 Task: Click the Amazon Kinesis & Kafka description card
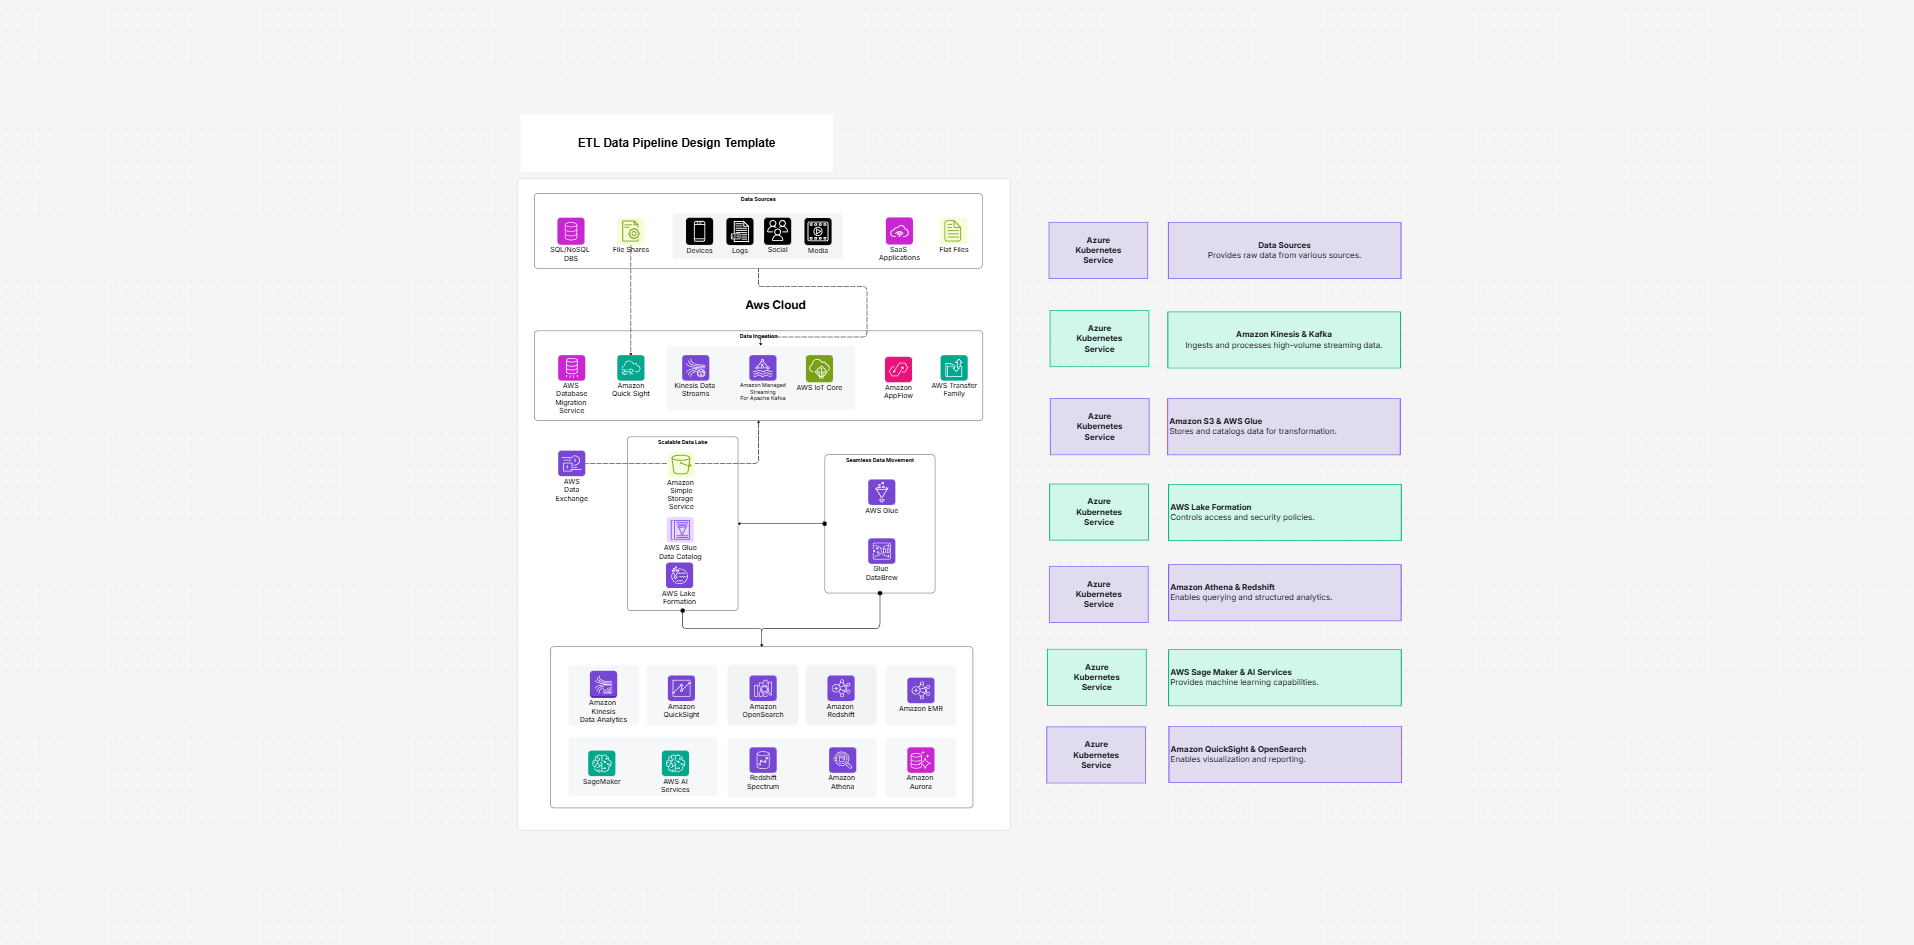pyautogui.click(x=1284, y=340)
